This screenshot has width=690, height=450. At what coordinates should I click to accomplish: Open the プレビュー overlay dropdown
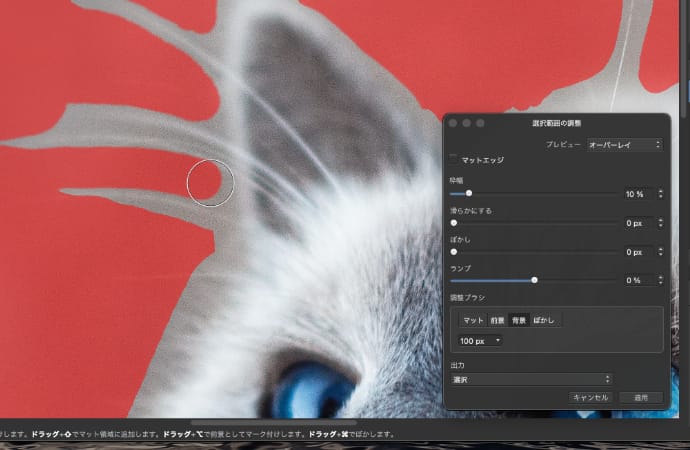pyautogui.click(x=624, y=145)
